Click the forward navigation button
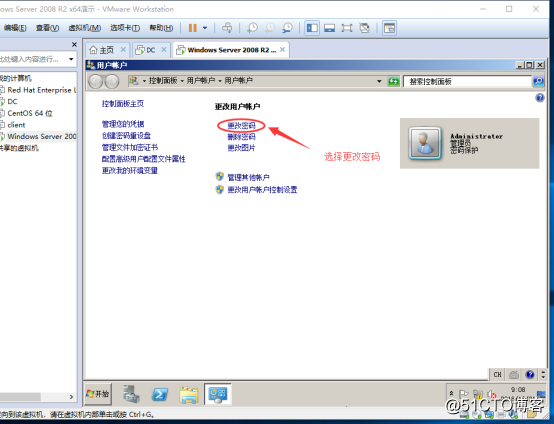Image resolution: width=554 pixels, height=424 pixels. click(112, 82)
